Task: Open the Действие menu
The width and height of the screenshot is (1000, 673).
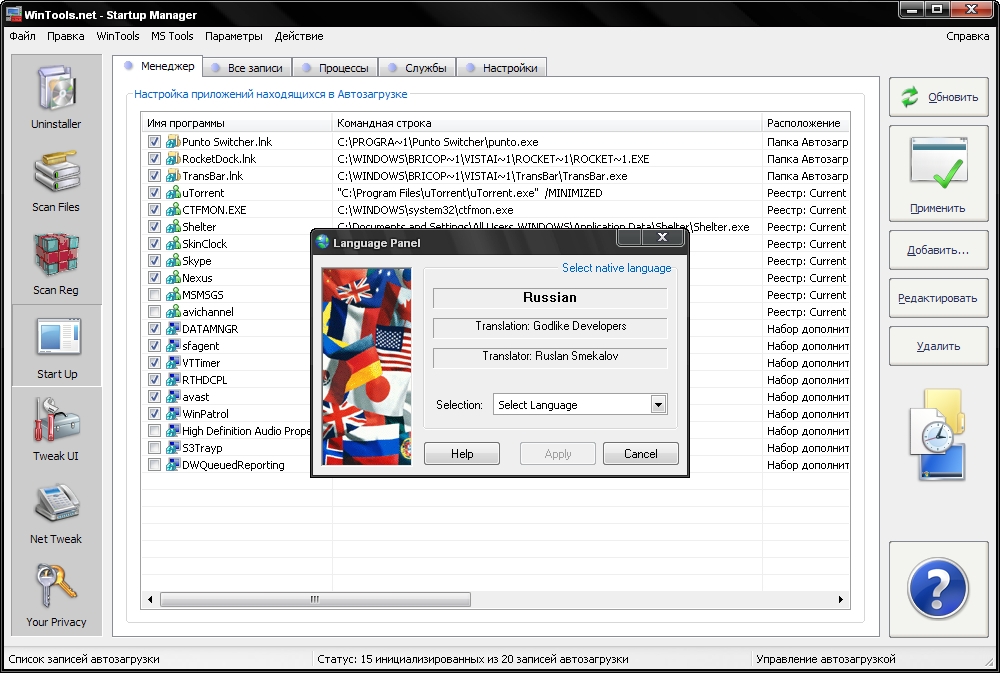Action: tap(299, 36)
